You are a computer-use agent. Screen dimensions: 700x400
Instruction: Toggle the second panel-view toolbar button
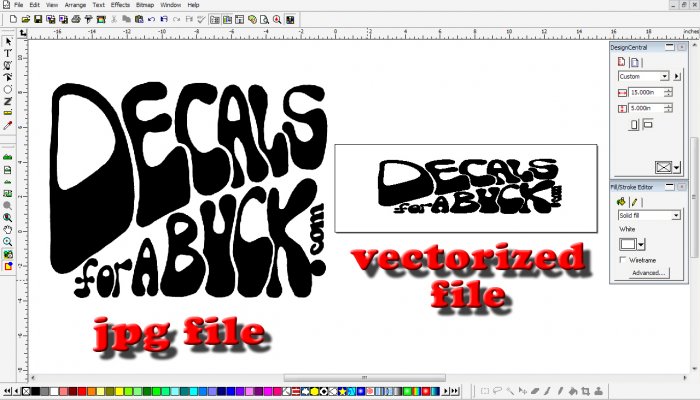tap(227, 19)
